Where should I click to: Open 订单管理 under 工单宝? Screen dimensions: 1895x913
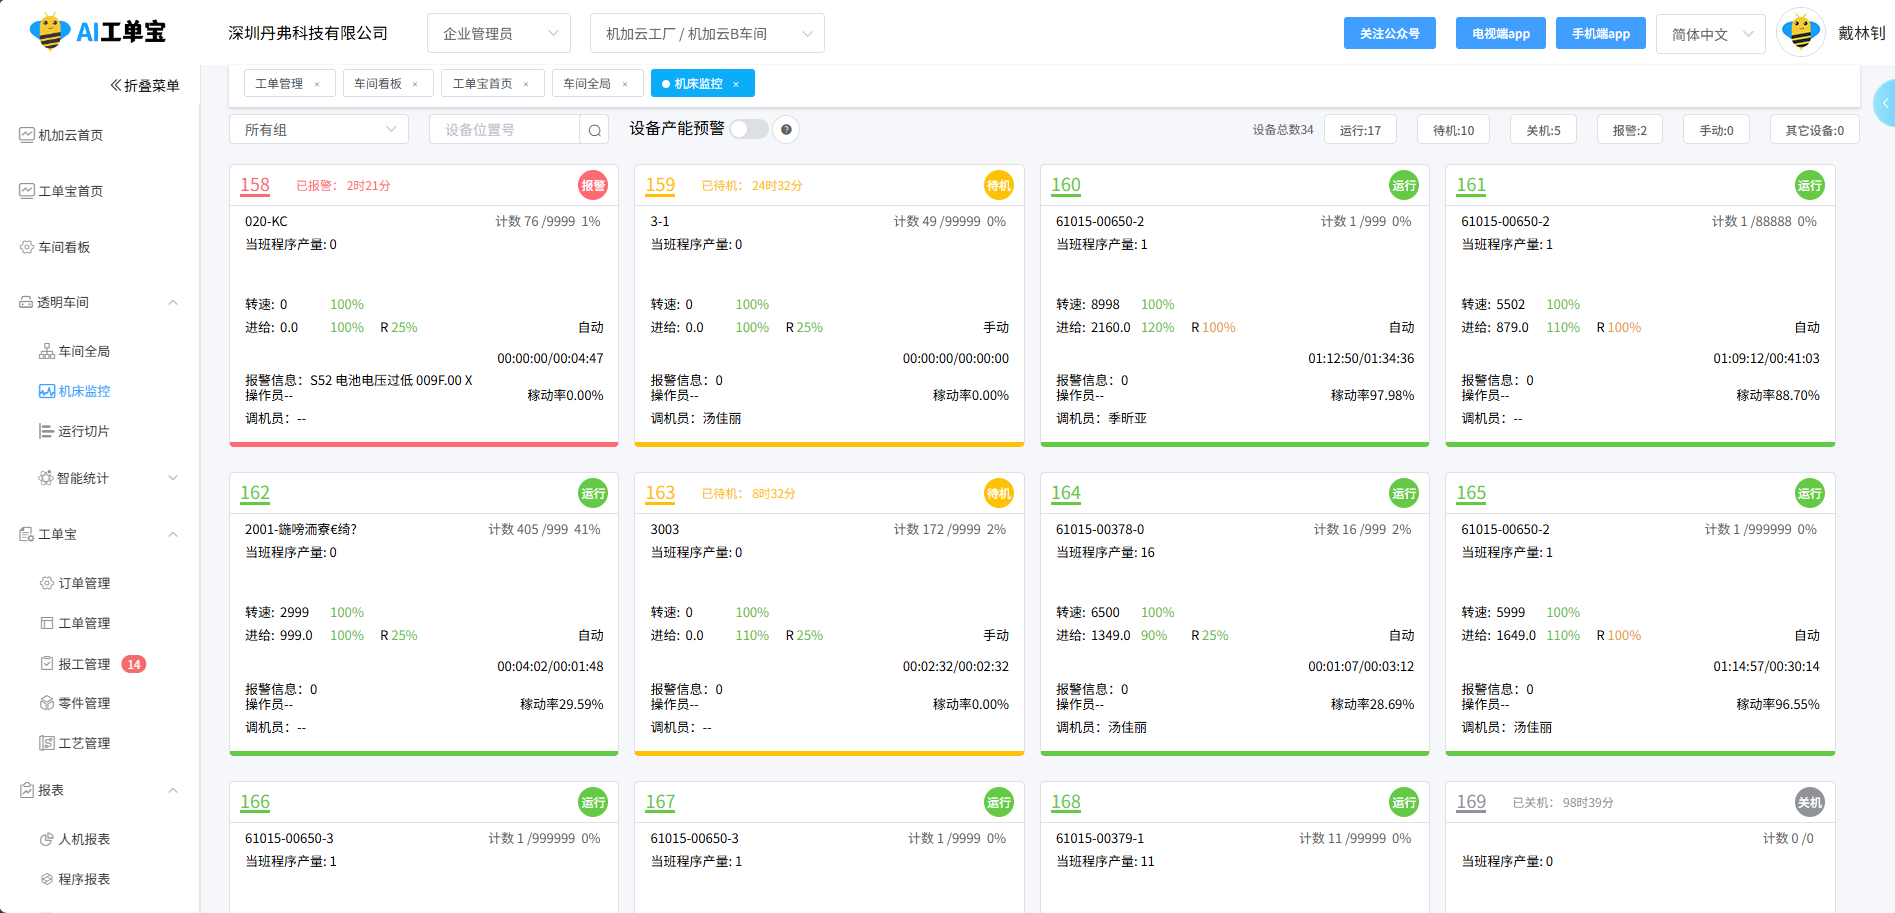84,582
